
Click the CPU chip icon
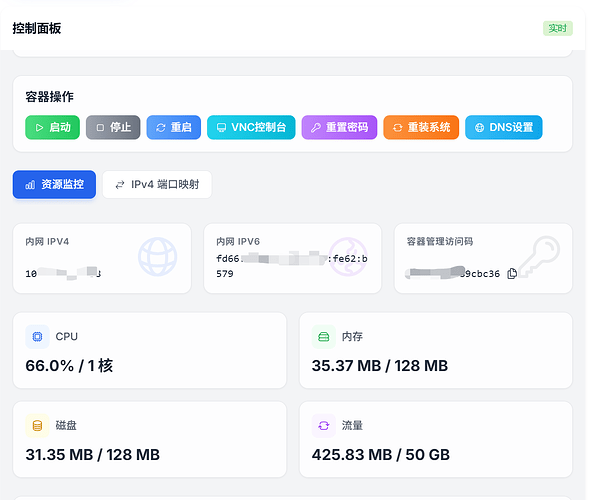coord(37,337)
